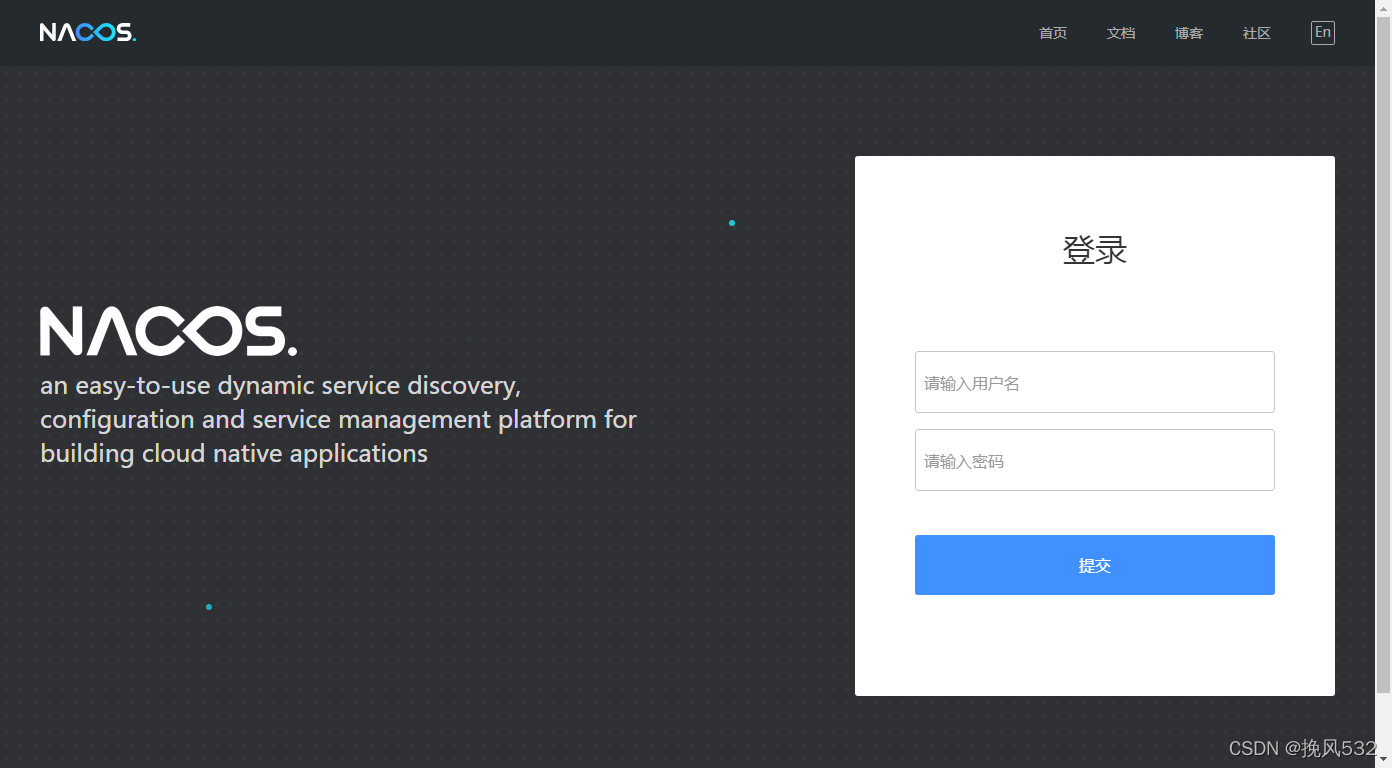
Task: Focus the 请输入密码 password field
Action: (1095, 460)
